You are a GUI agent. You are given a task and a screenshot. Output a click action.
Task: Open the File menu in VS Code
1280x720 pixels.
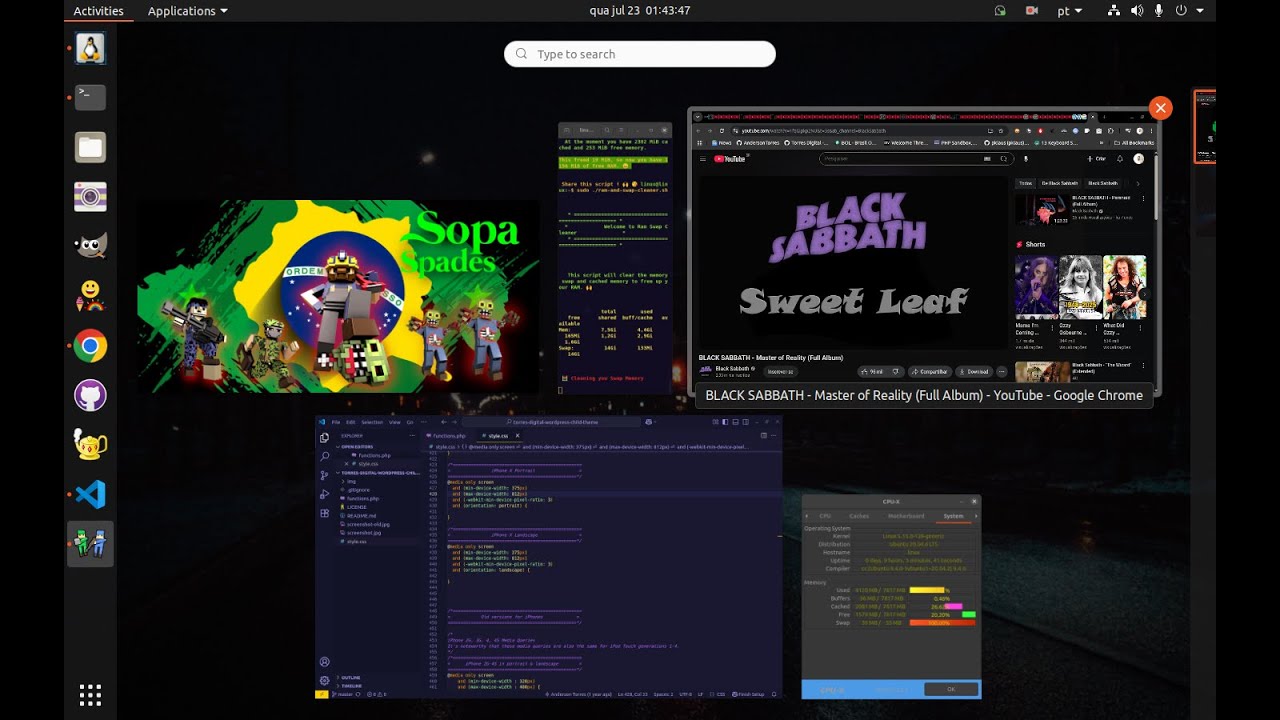tap(336, 422)
